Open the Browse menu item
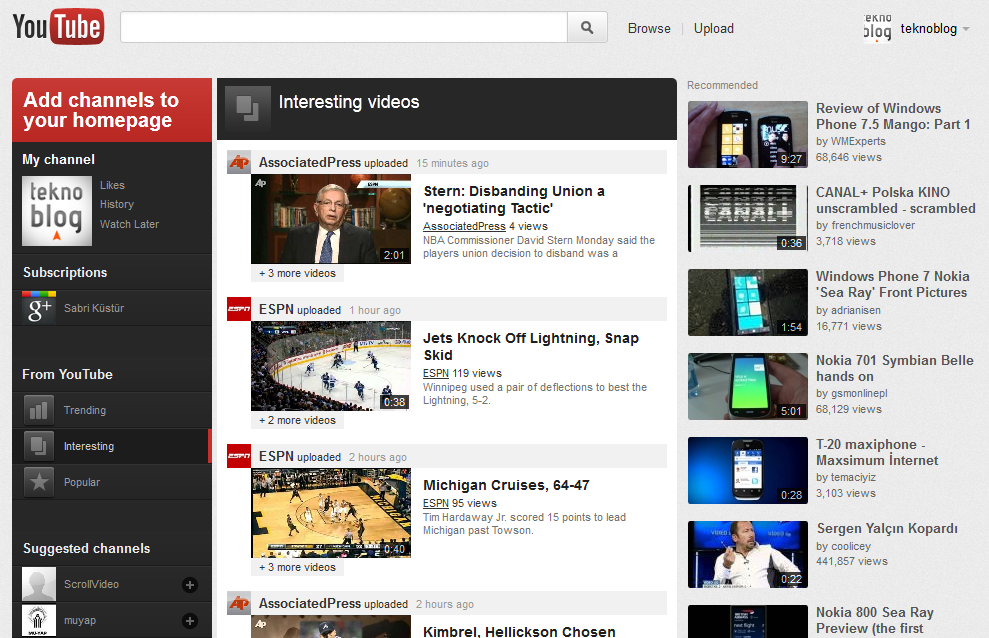The image size is (989, 638). (x=649, y=28)
